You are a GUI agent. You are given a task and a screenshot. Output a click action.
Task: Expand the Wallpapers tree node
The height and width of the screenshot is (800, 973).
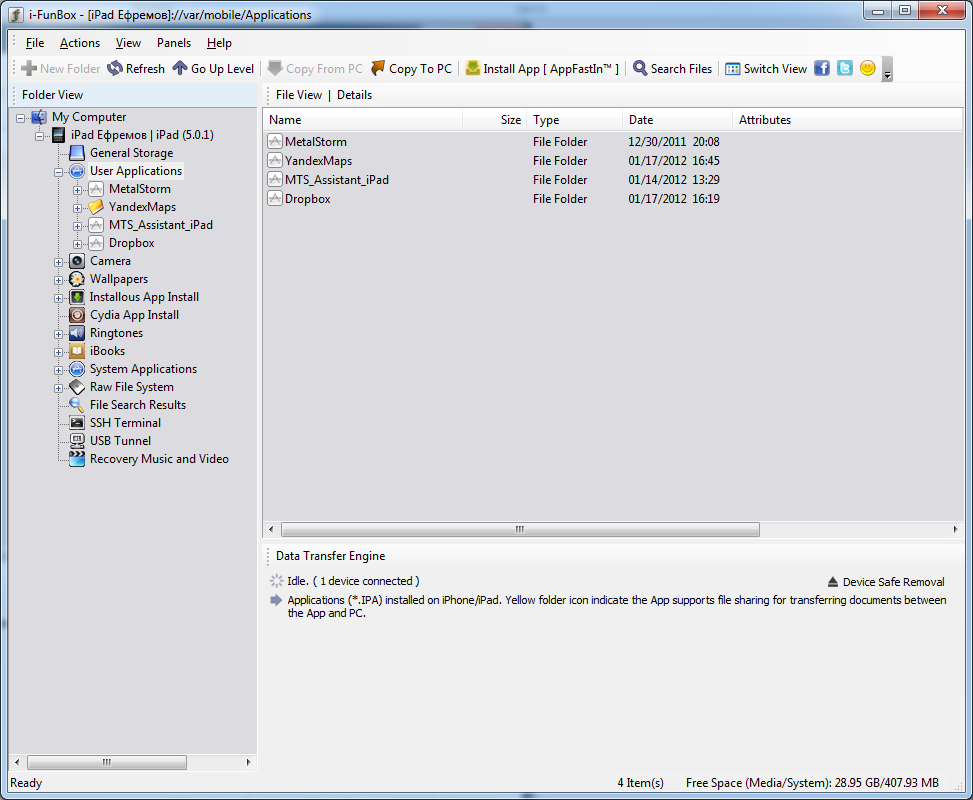pos(58,280)
